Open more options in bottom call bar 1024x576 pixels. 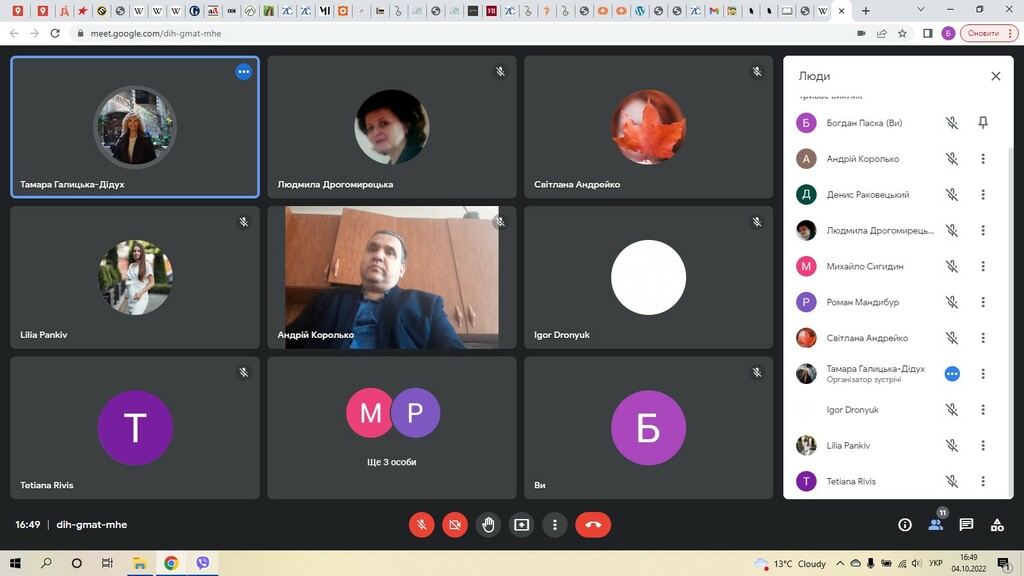(x=554, y=524)
